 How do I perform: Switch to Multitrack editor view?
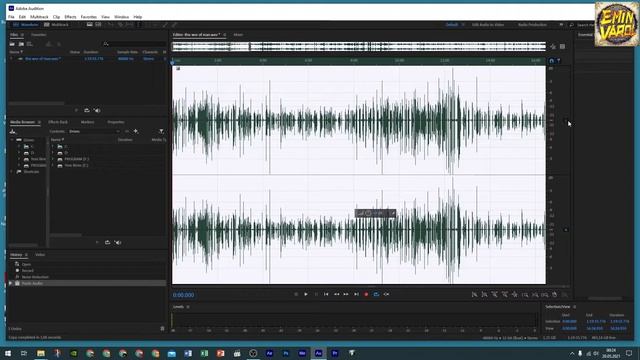point(56,25)
